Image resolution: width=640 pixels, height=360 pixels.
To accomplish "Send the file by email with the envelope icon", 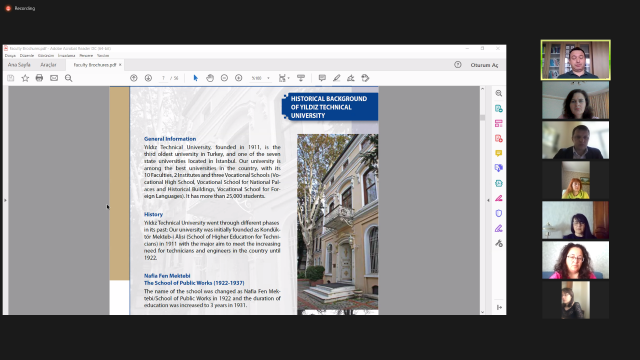I will pos(54,78).
